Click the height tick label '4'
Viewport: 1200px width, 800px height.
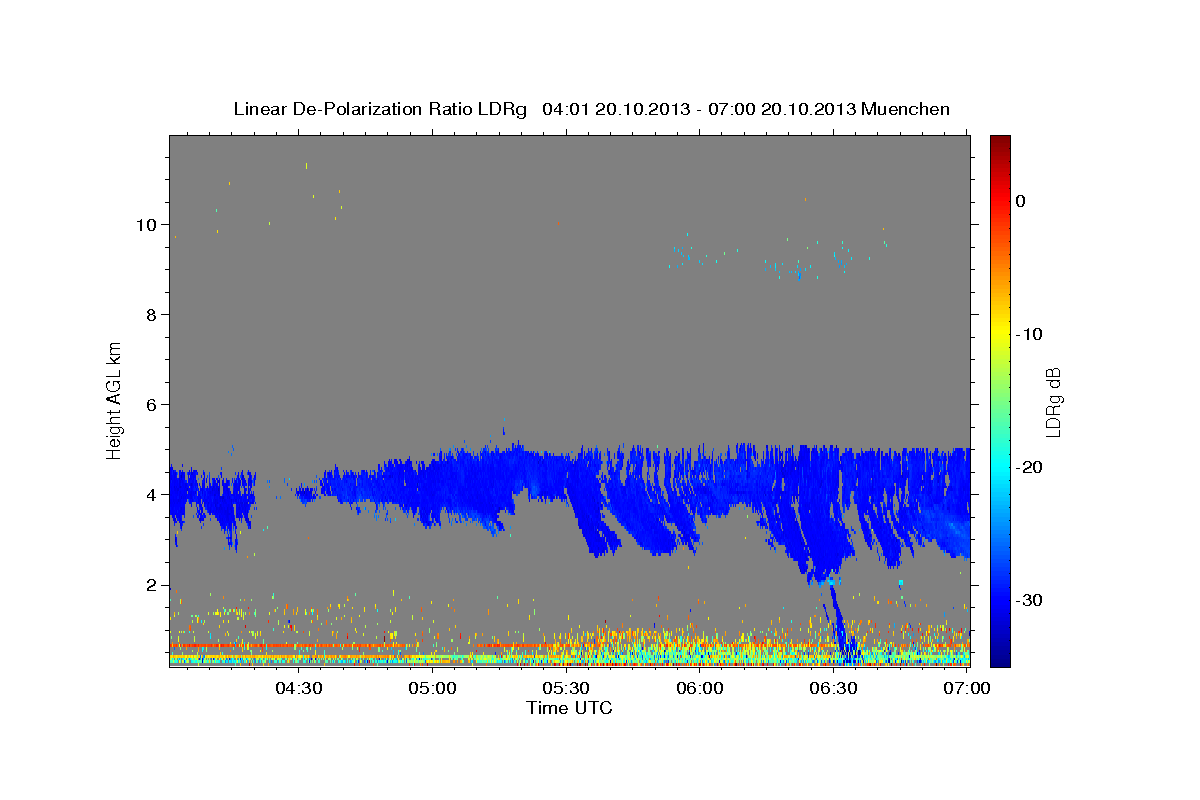pos(149,495)
